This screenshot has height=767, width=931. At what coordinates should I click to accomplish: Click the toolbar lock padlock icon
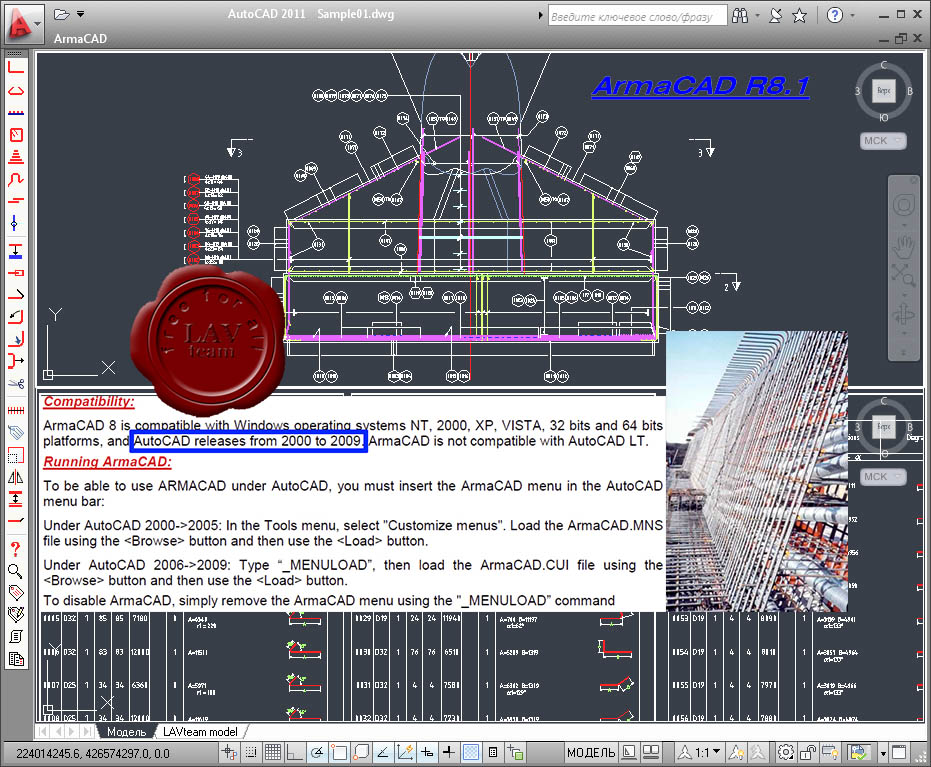[808, 753]
